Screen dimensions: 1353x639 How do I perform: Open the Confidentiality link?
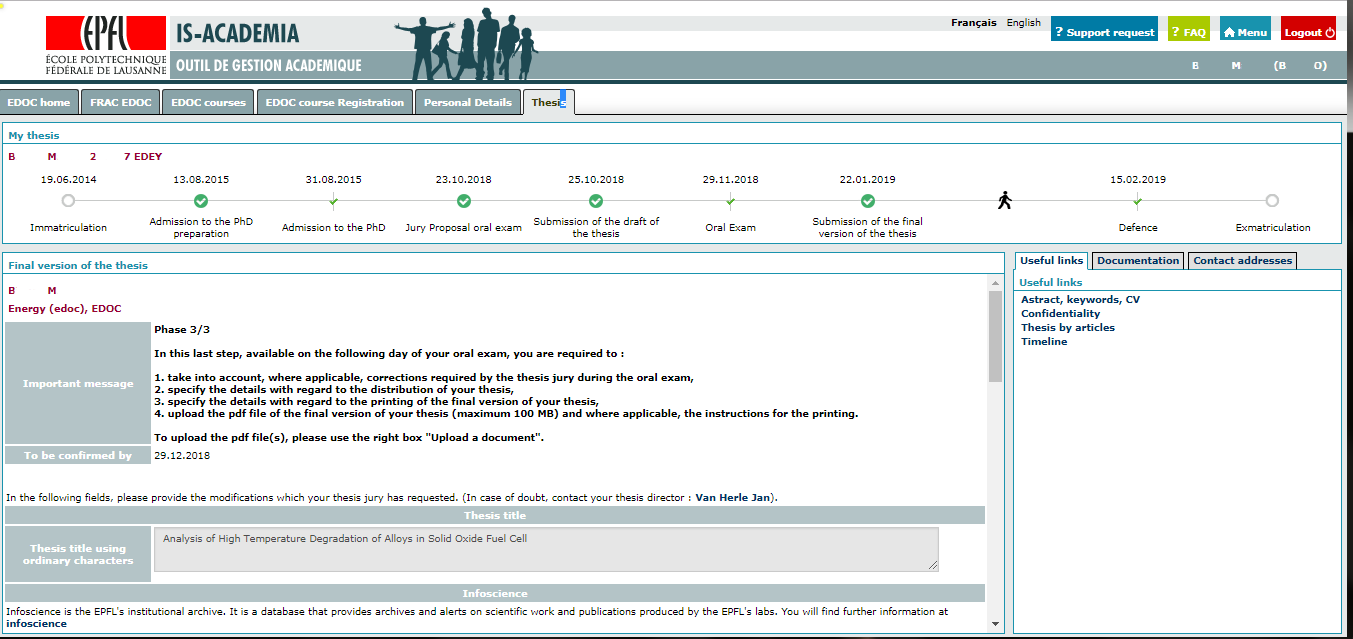tap(1060, 313)
